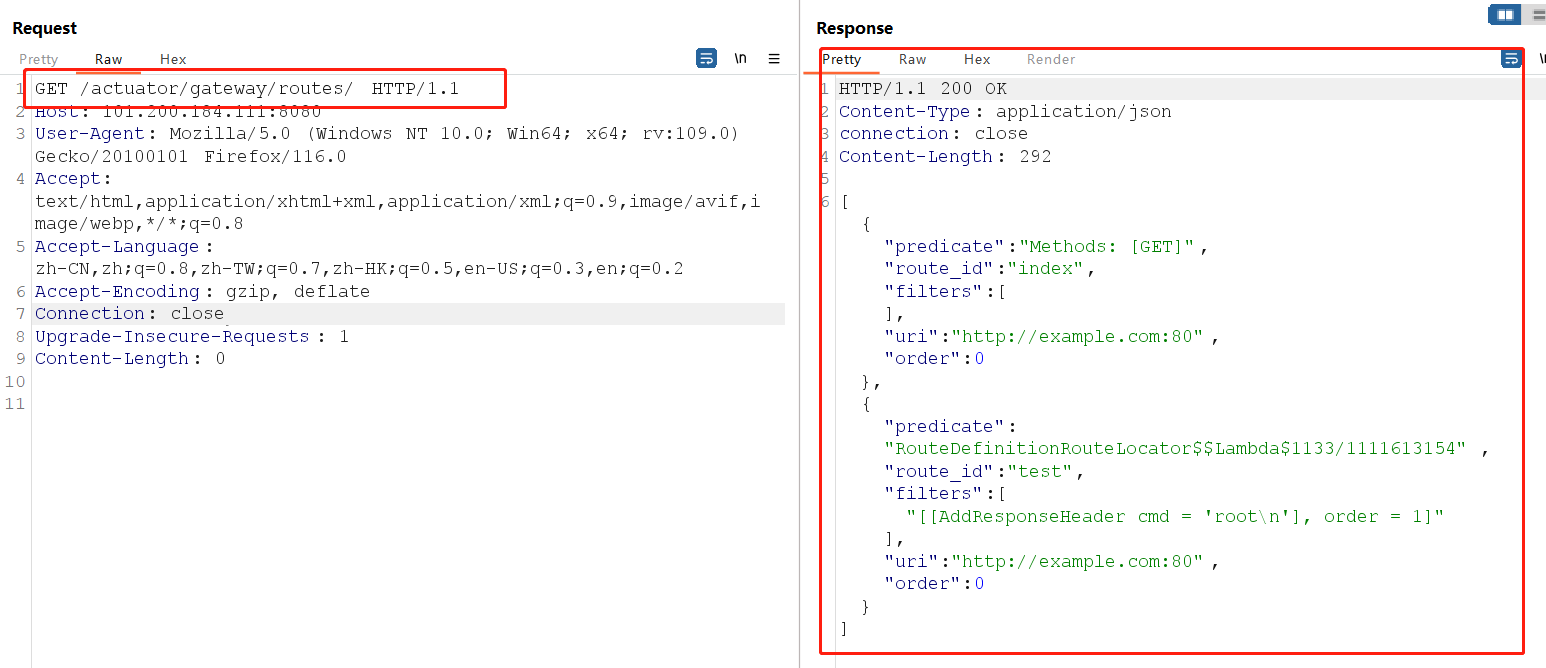Select the side-by-side panel layout icon
The height and width of the screenshot is (668, 1546).
pyautogui.click(x=1503, y=14)
